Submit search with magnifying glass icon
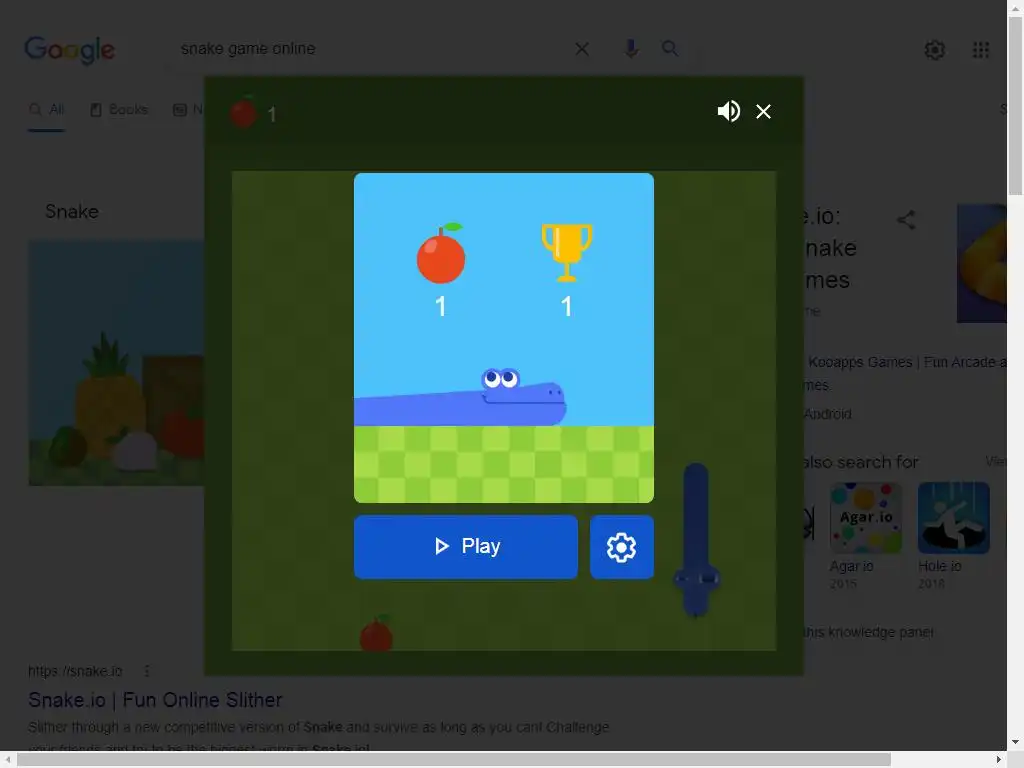This screenshot has width=1024, height=768. pos(670,48)
